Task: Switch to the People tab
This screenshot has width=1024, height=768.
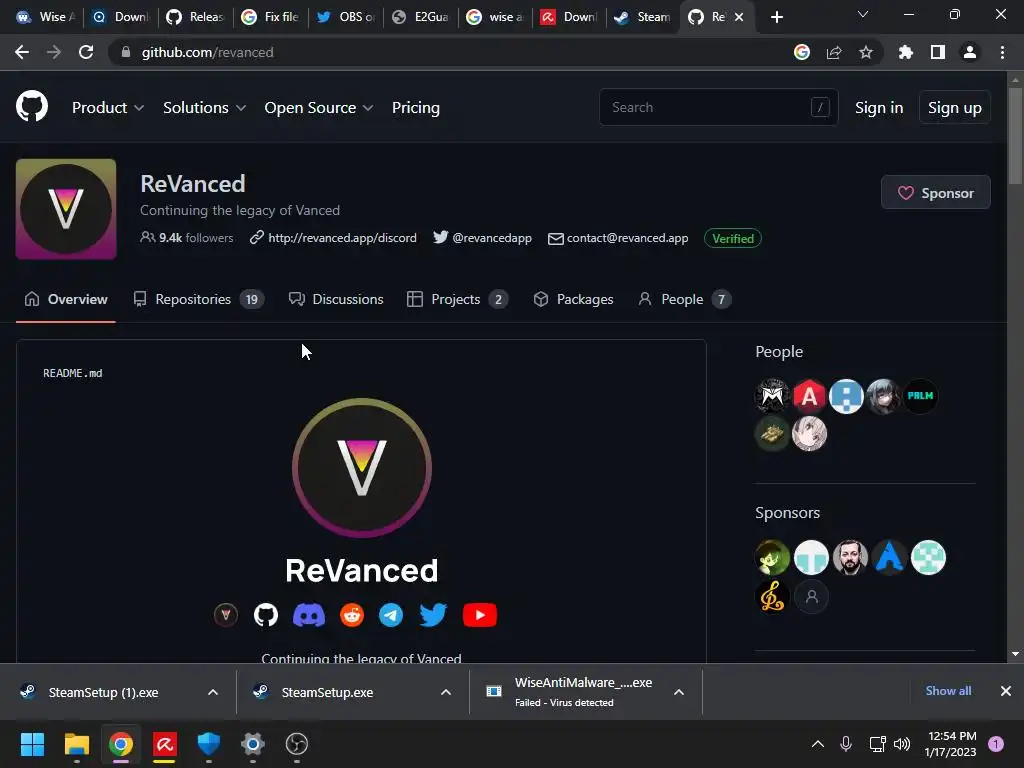Action: coord(684,299)
